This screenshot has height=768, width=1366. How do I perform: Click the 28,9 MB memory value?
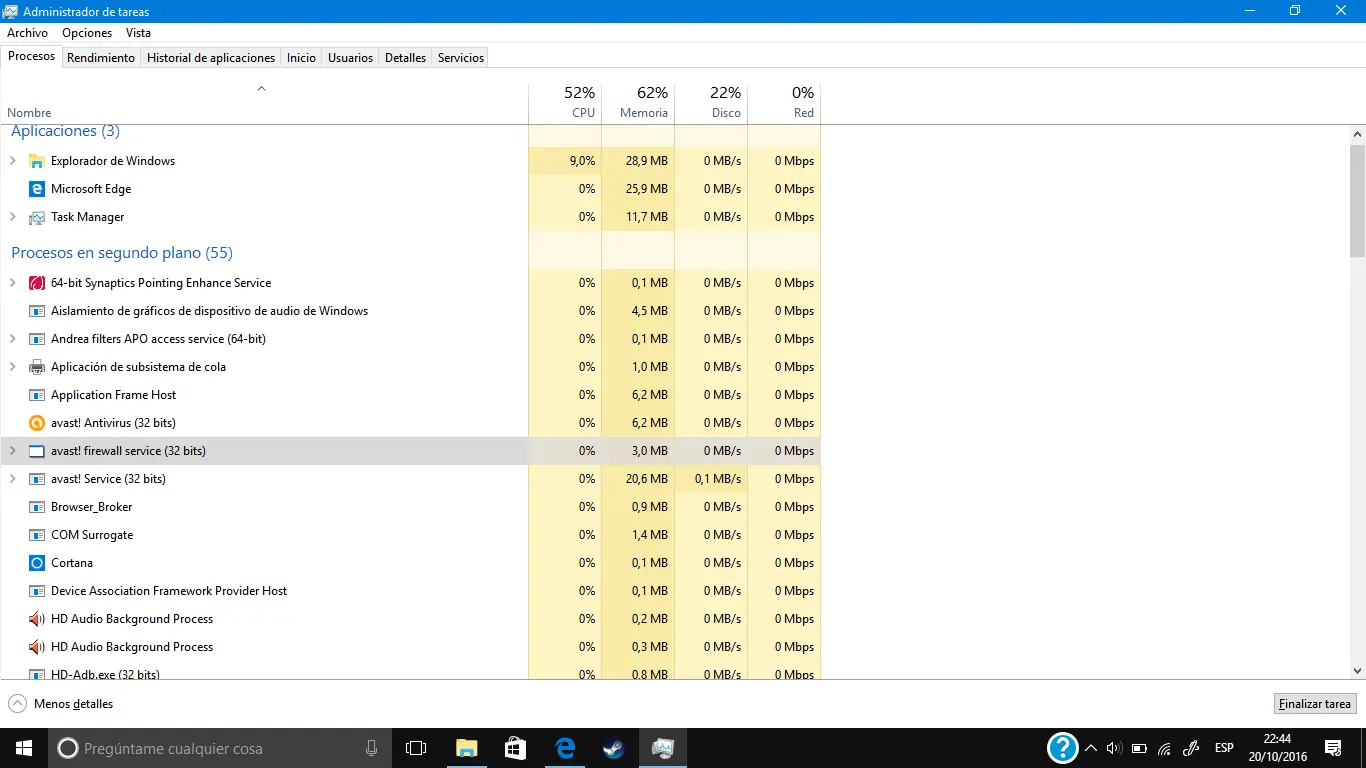click(646, 161)
